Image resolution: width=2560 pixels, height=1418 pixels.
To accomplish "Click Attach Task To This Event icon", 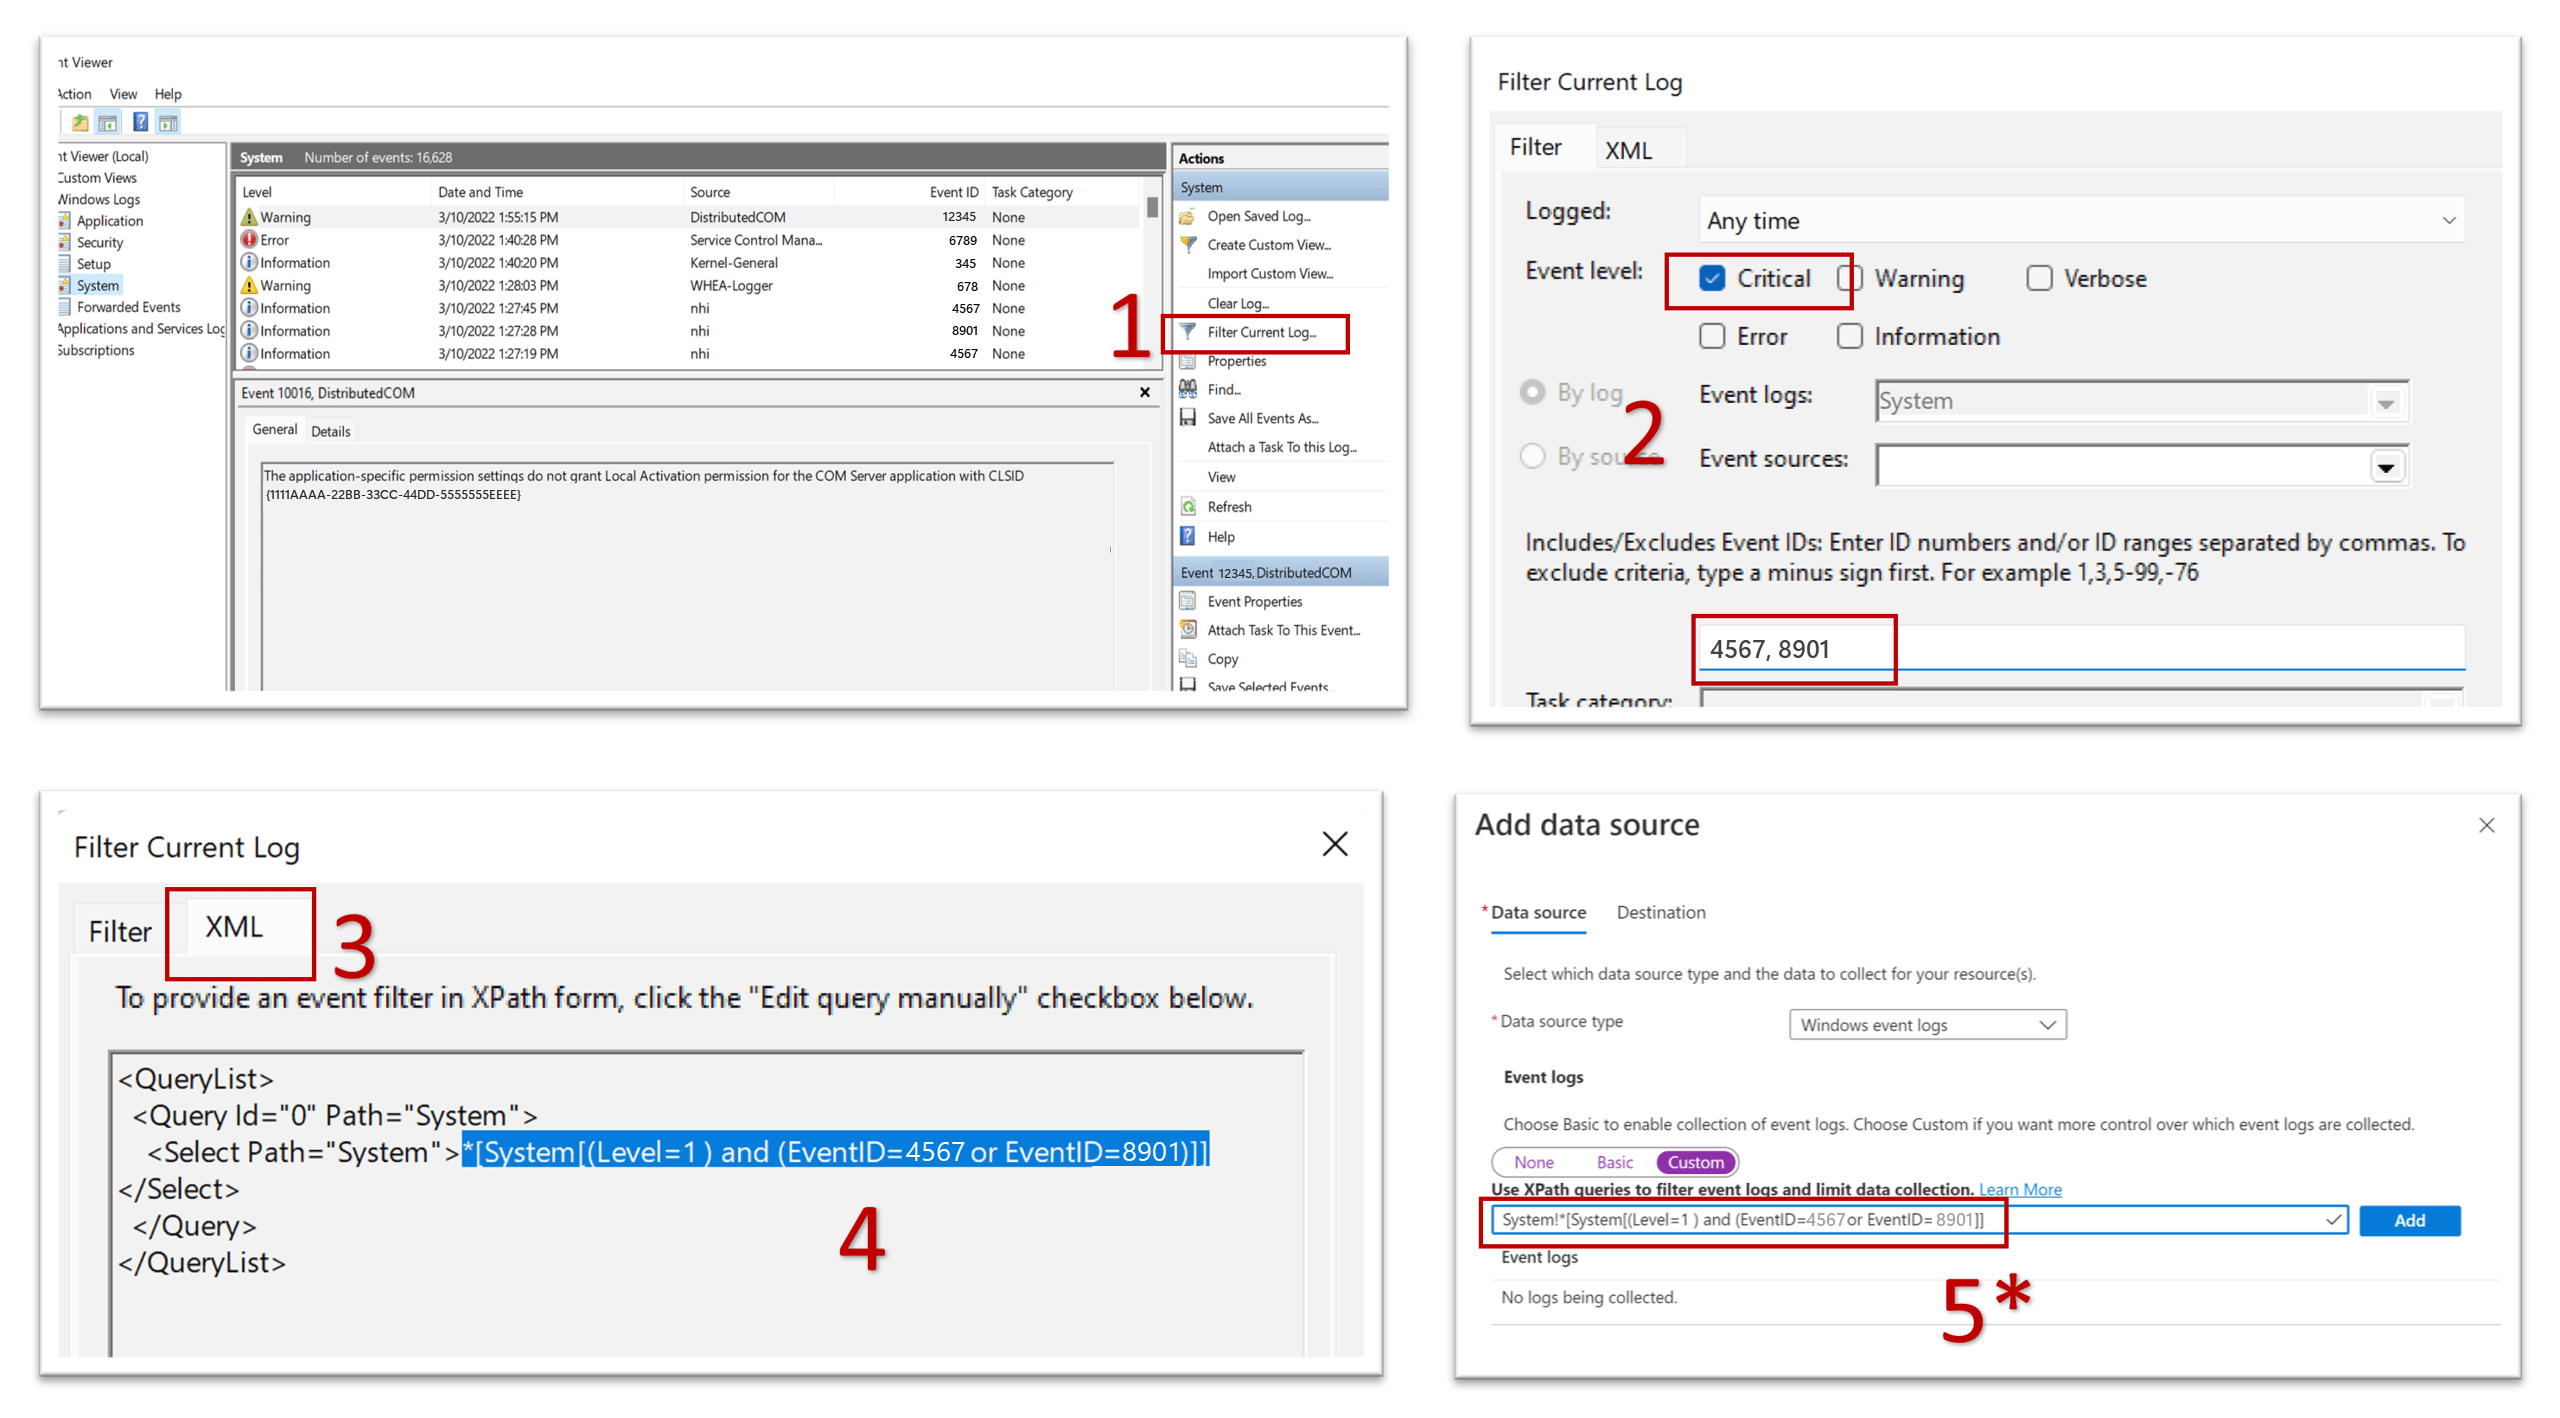I will pyautogui.click(x=1188, y=629).
